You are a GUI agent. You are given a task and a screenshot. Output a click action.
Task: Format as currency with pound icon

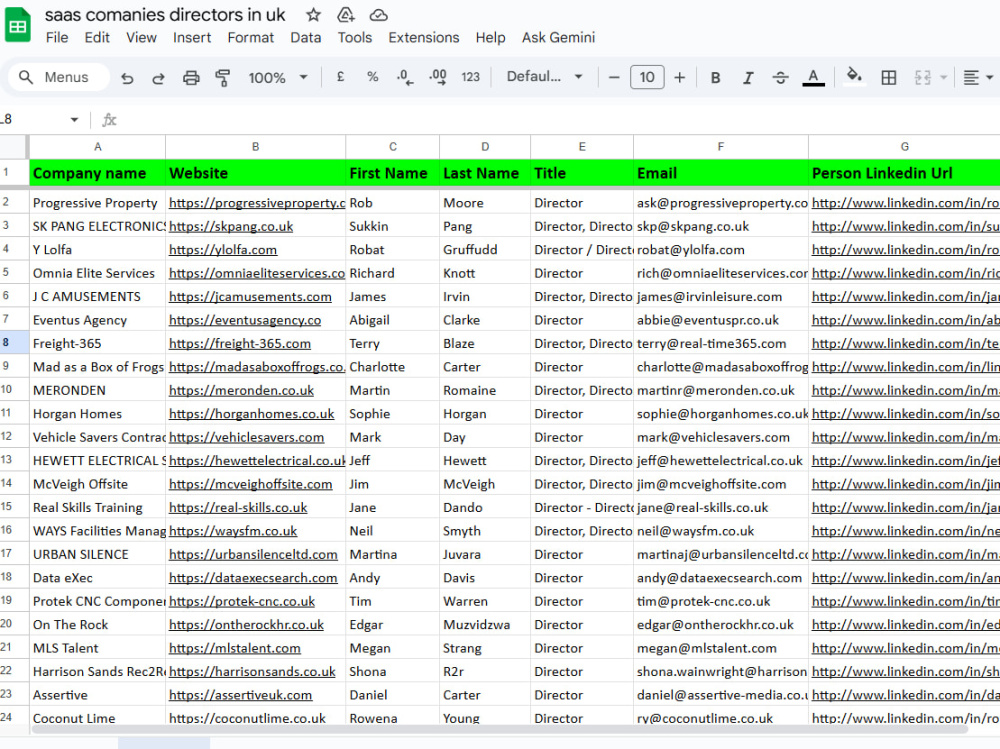coord(341,77)
